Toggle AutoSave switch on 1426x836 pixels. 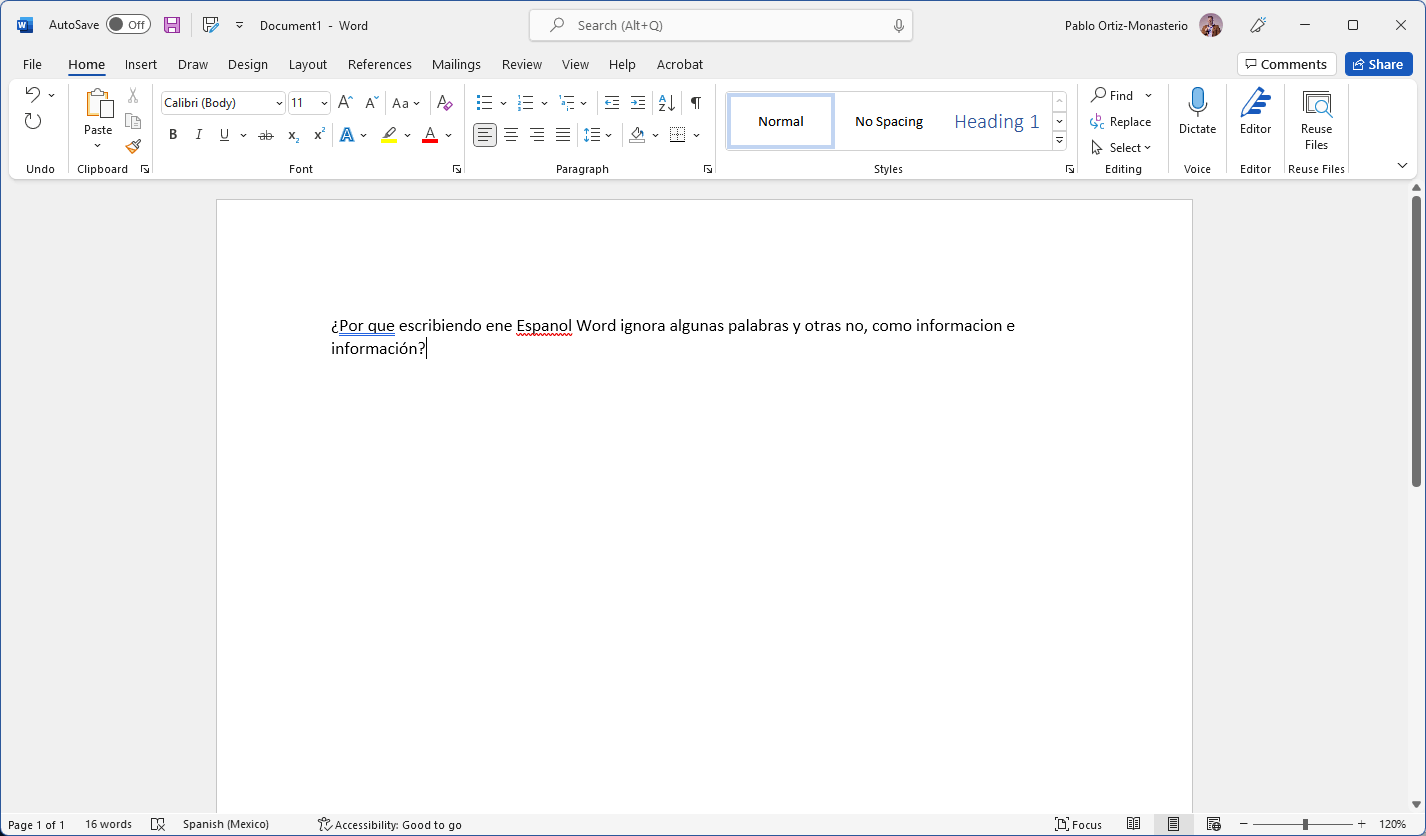point(128,25)
